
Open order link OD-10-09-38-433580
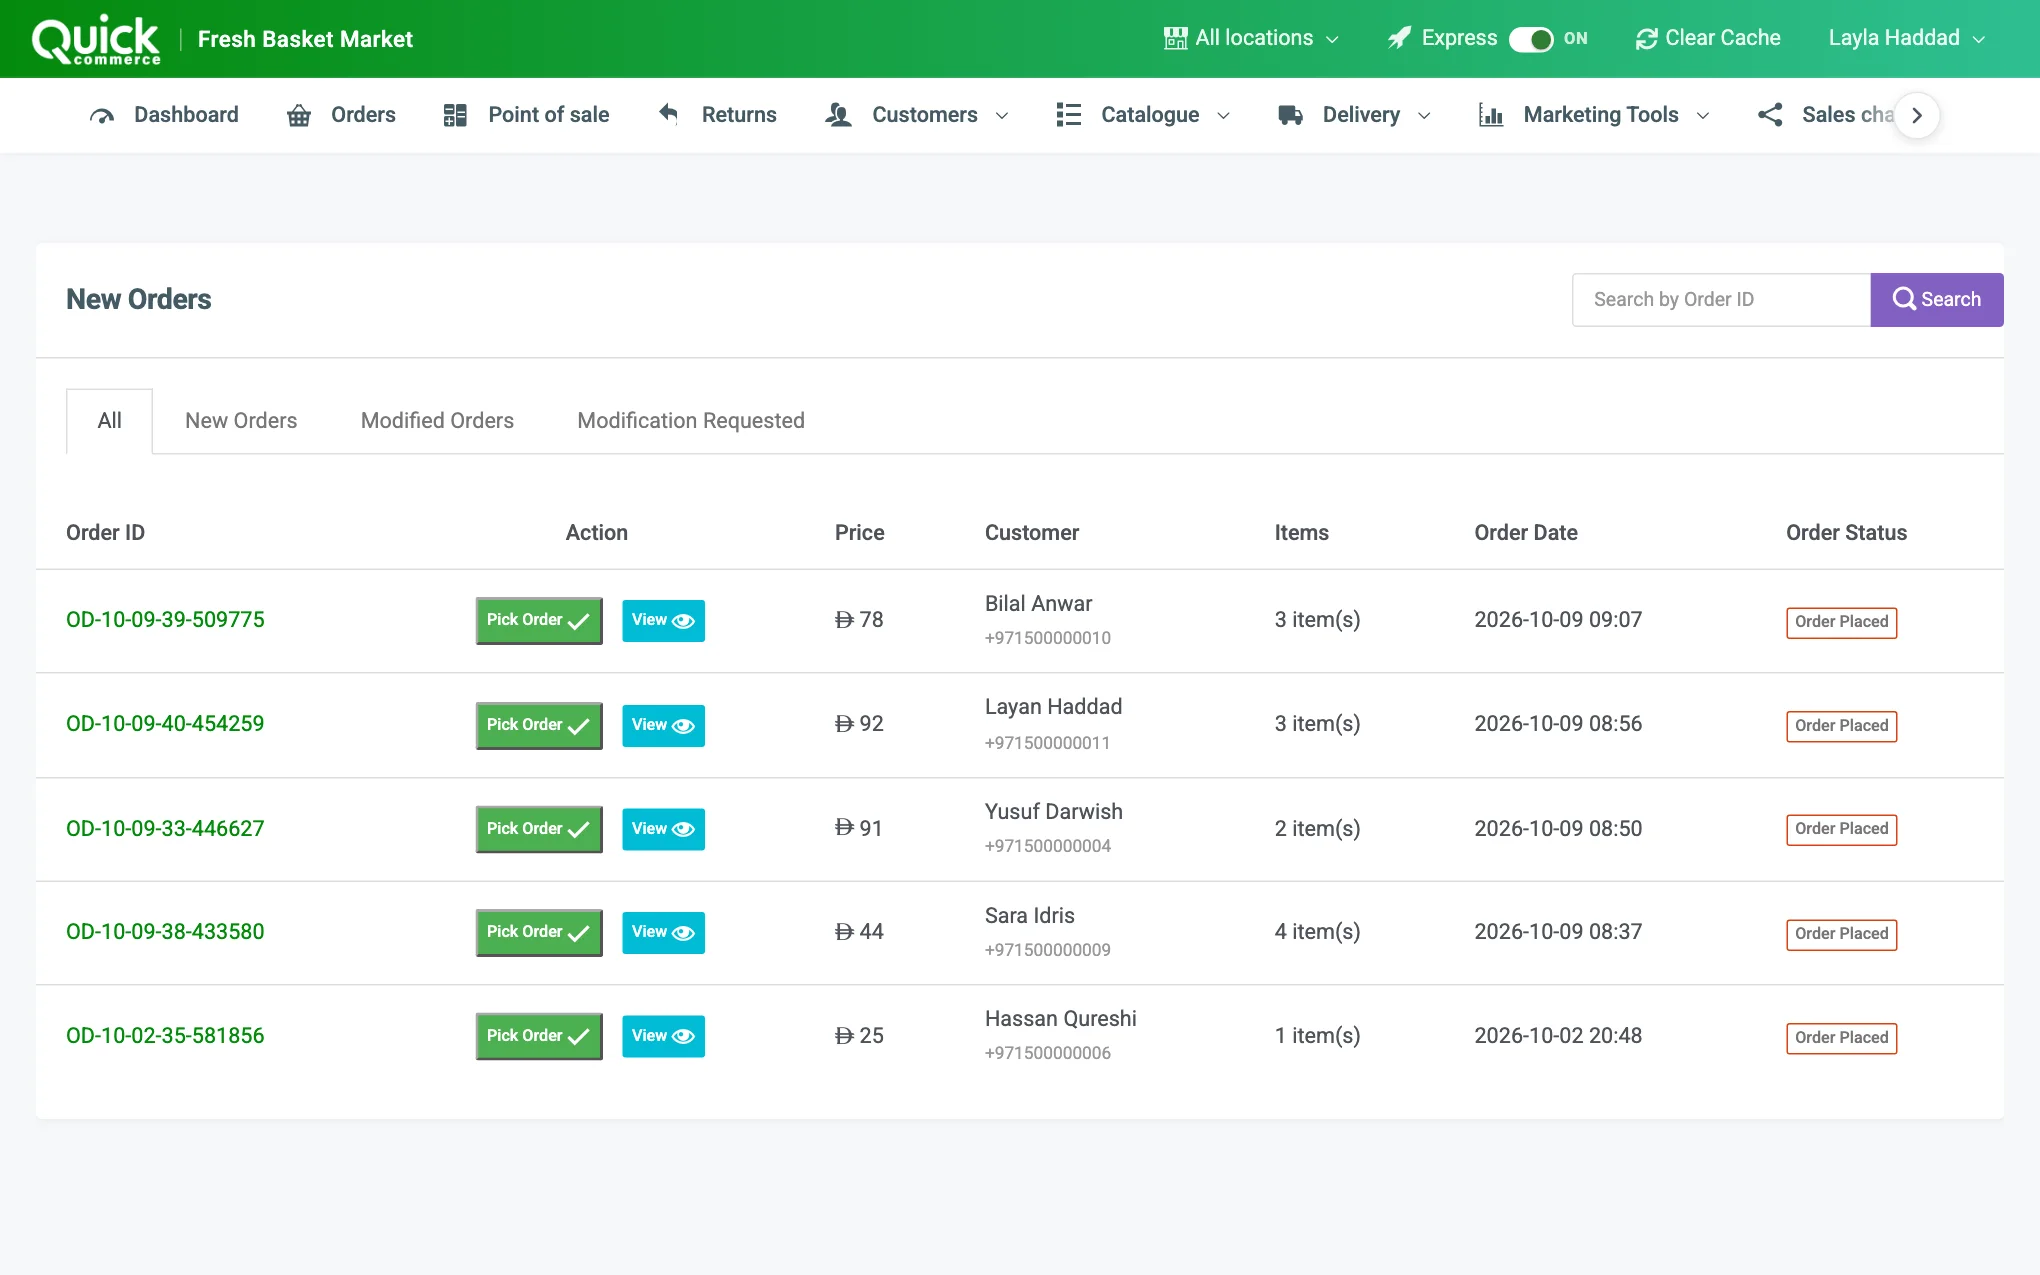(x=165, y=932)
